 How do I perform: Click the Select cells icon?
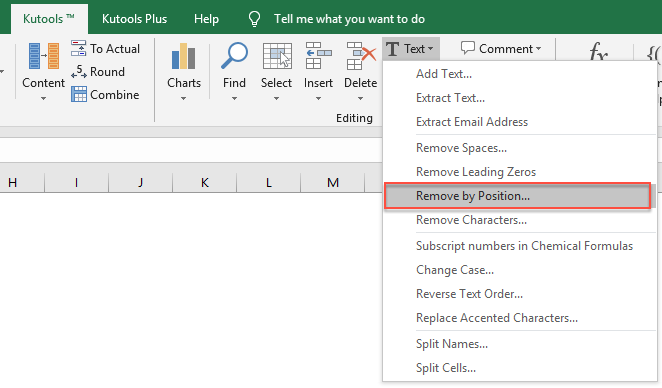pyautogui.click(x=277, y=56)
